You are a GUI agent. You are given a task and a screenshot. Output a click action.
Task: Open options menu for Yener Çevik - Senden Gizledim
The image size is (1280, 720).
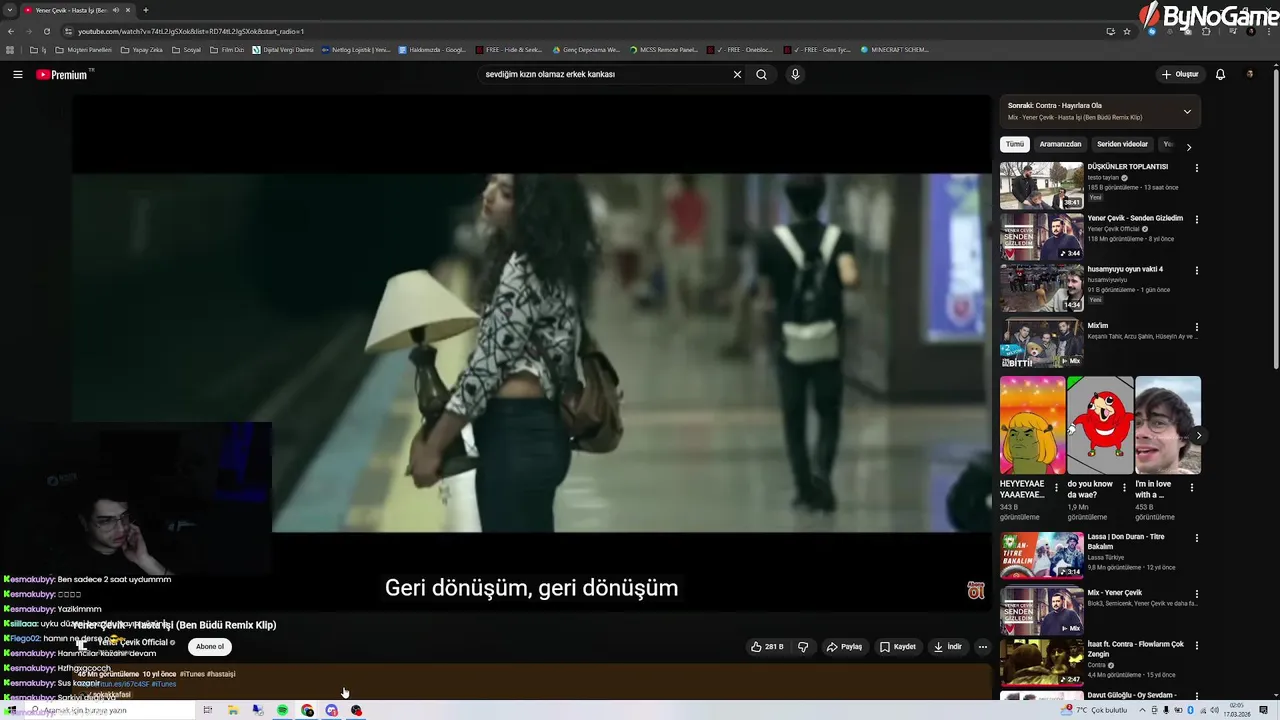(1196, 219)
